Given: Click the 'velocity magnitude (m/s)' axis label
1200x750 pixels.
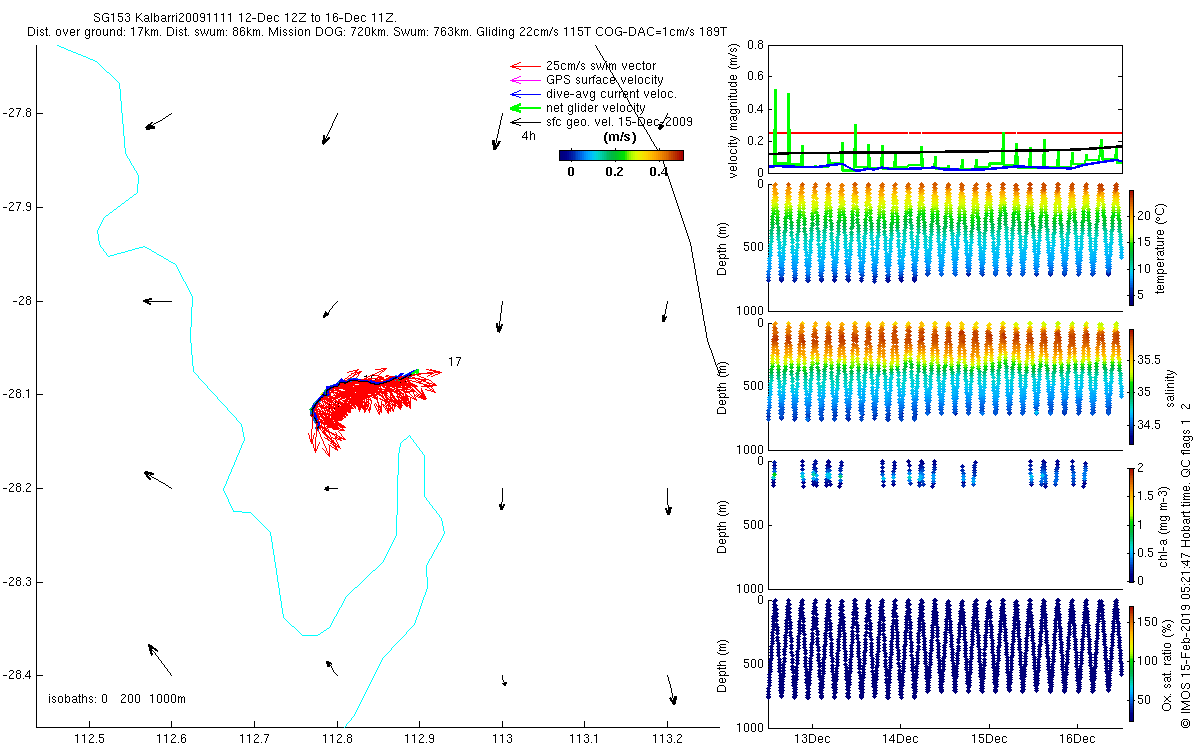Looking at the screenshot, I should (734, 111).
